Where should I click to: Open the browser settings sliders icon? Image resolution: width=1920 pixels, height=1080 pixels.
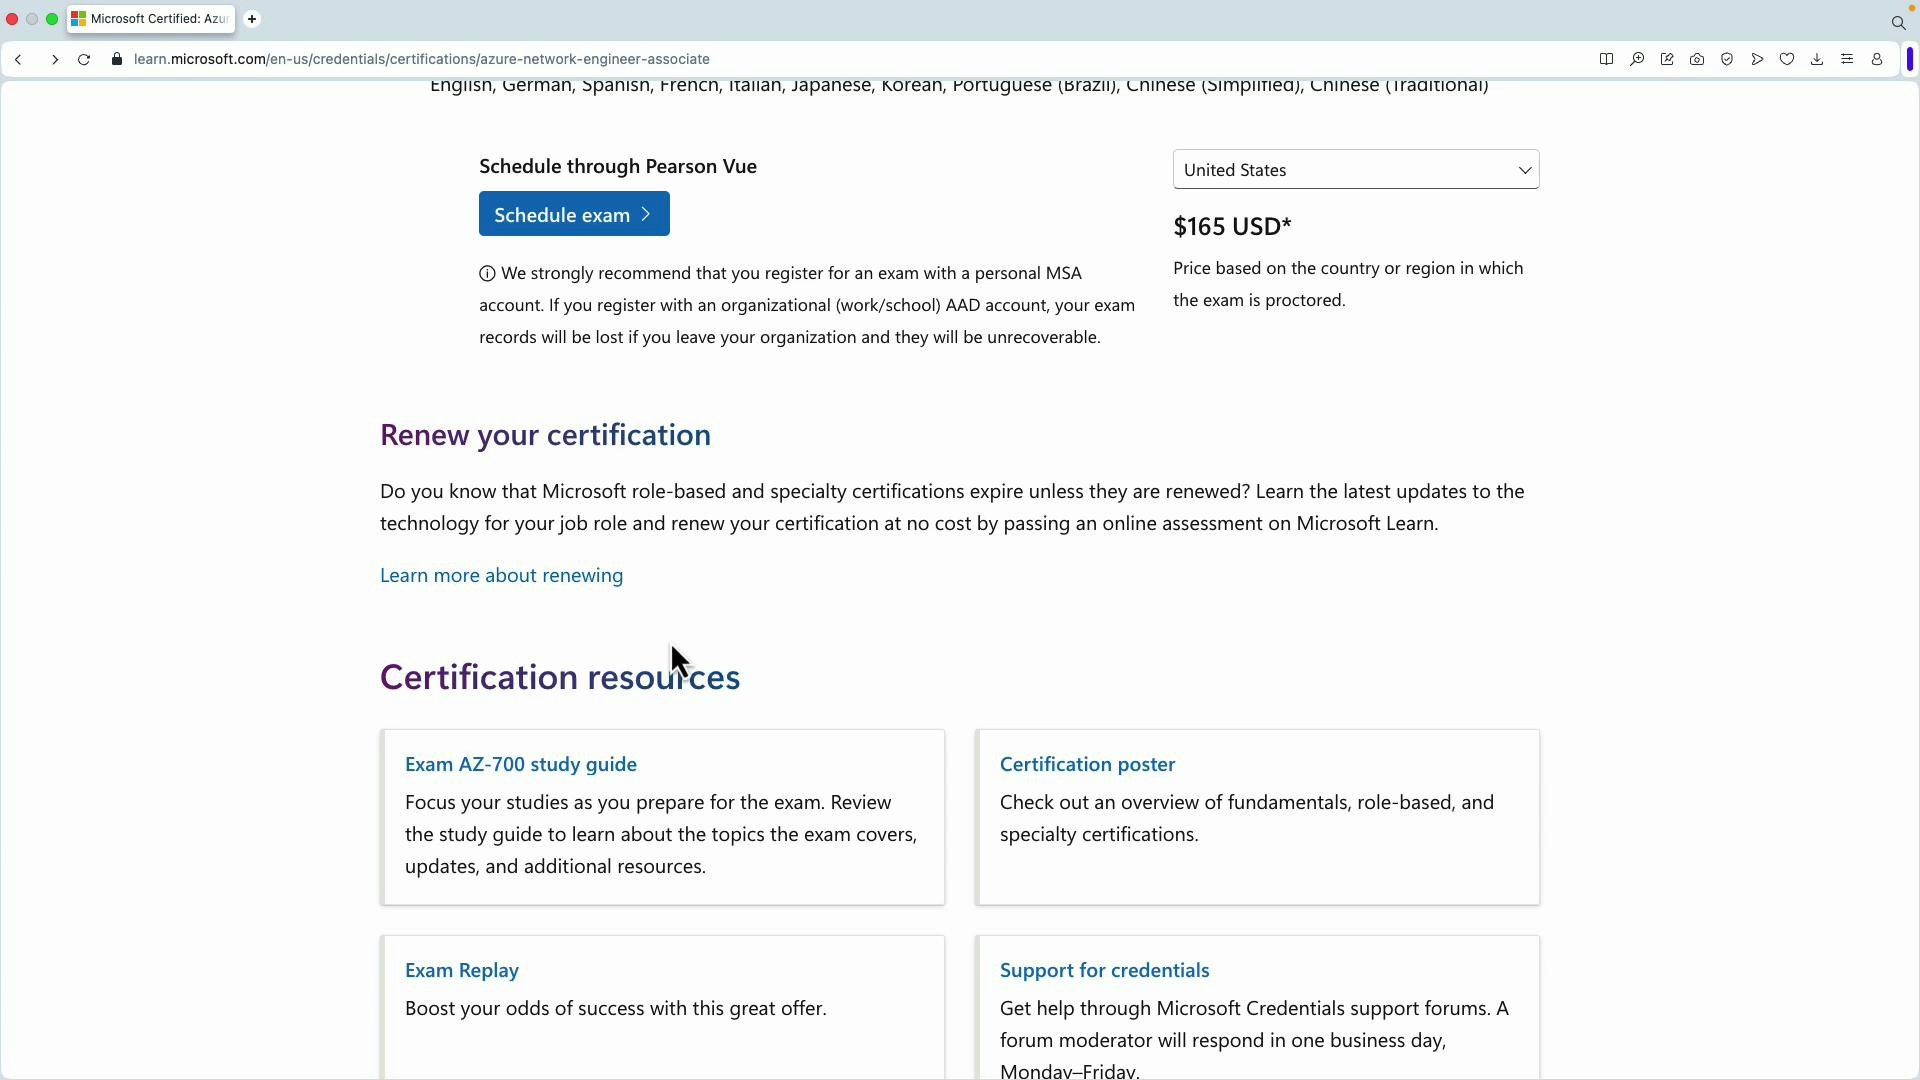pos(1848,59)
